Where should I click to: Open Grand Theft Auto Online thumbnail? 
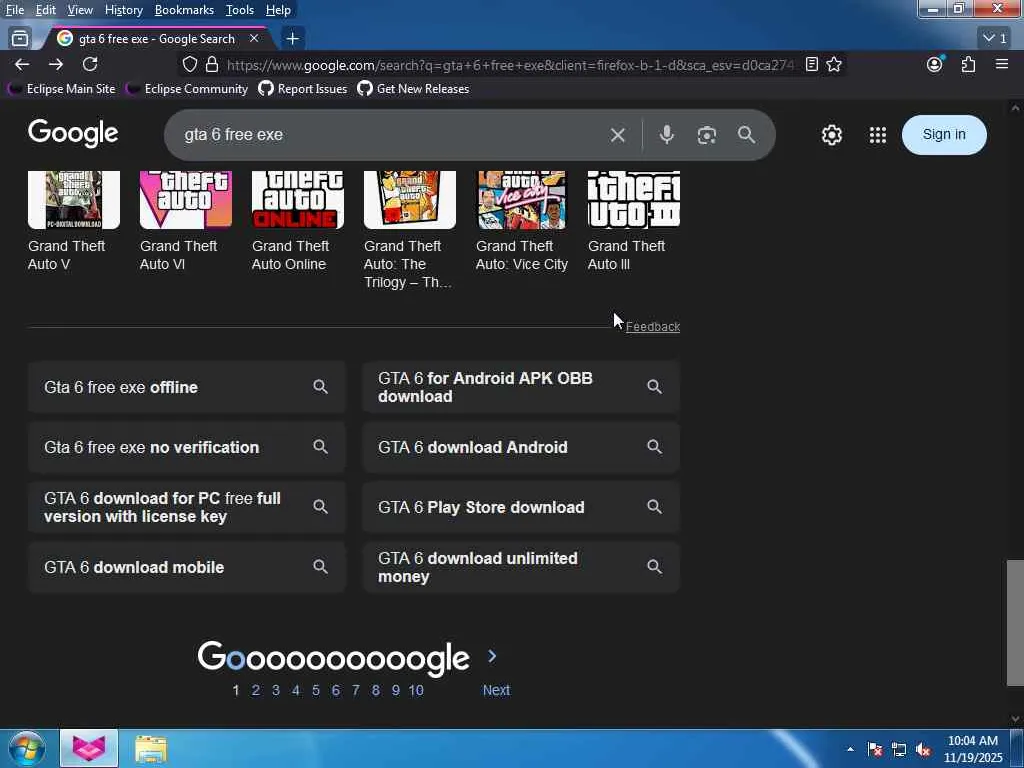point(298,200)
